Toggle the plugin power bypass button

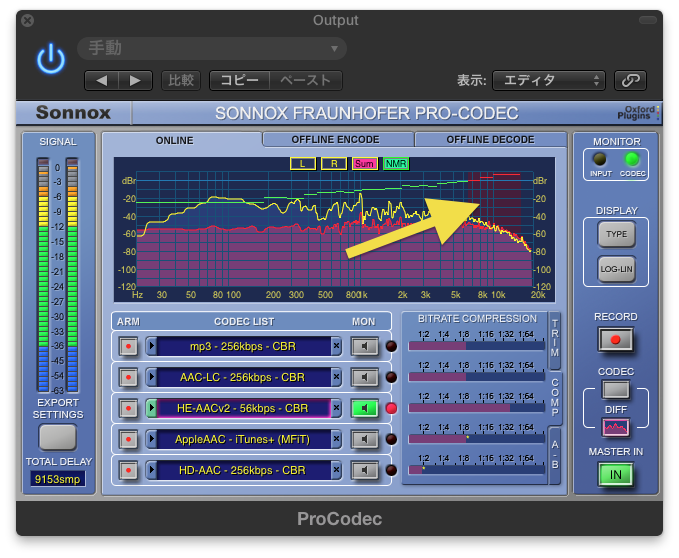[x=51, y=59]
